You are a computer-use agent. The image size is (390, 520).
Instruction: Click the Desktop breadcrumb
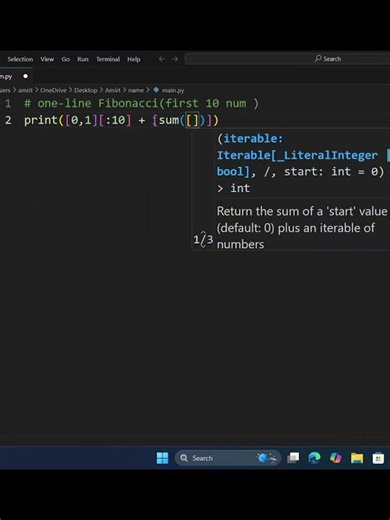[x=86, y=90]
